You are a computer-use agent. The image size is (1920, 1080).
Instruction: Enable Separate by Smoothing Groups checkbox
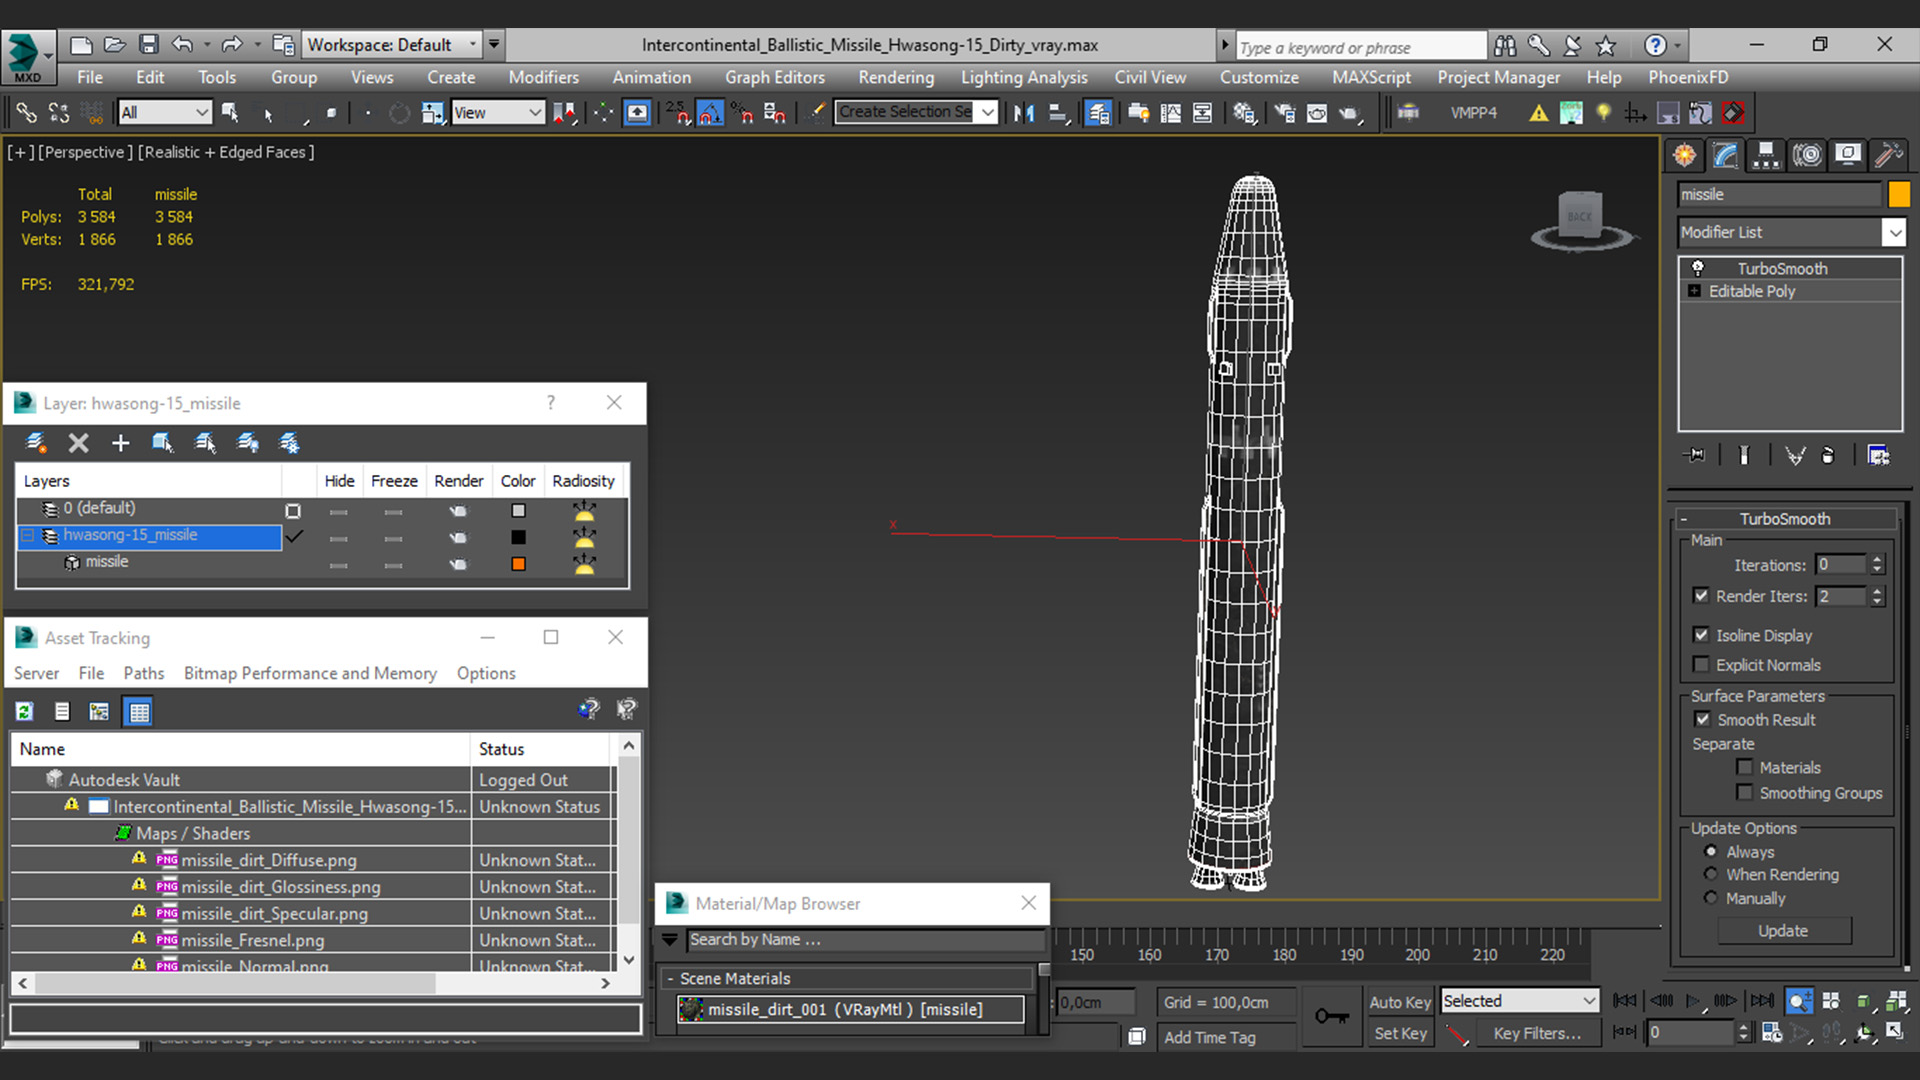pos(1745,792)
